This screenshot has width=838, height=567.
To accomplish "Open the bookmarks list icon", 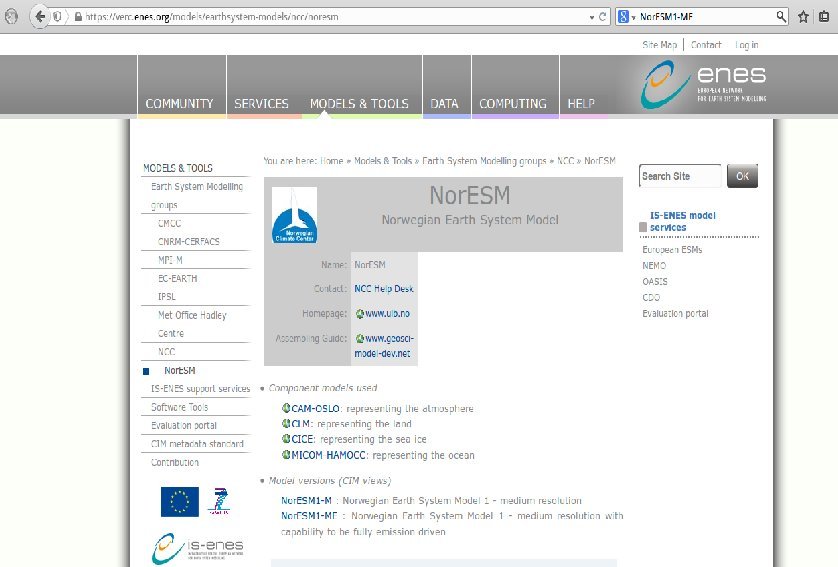I will (x=824, y=17).
